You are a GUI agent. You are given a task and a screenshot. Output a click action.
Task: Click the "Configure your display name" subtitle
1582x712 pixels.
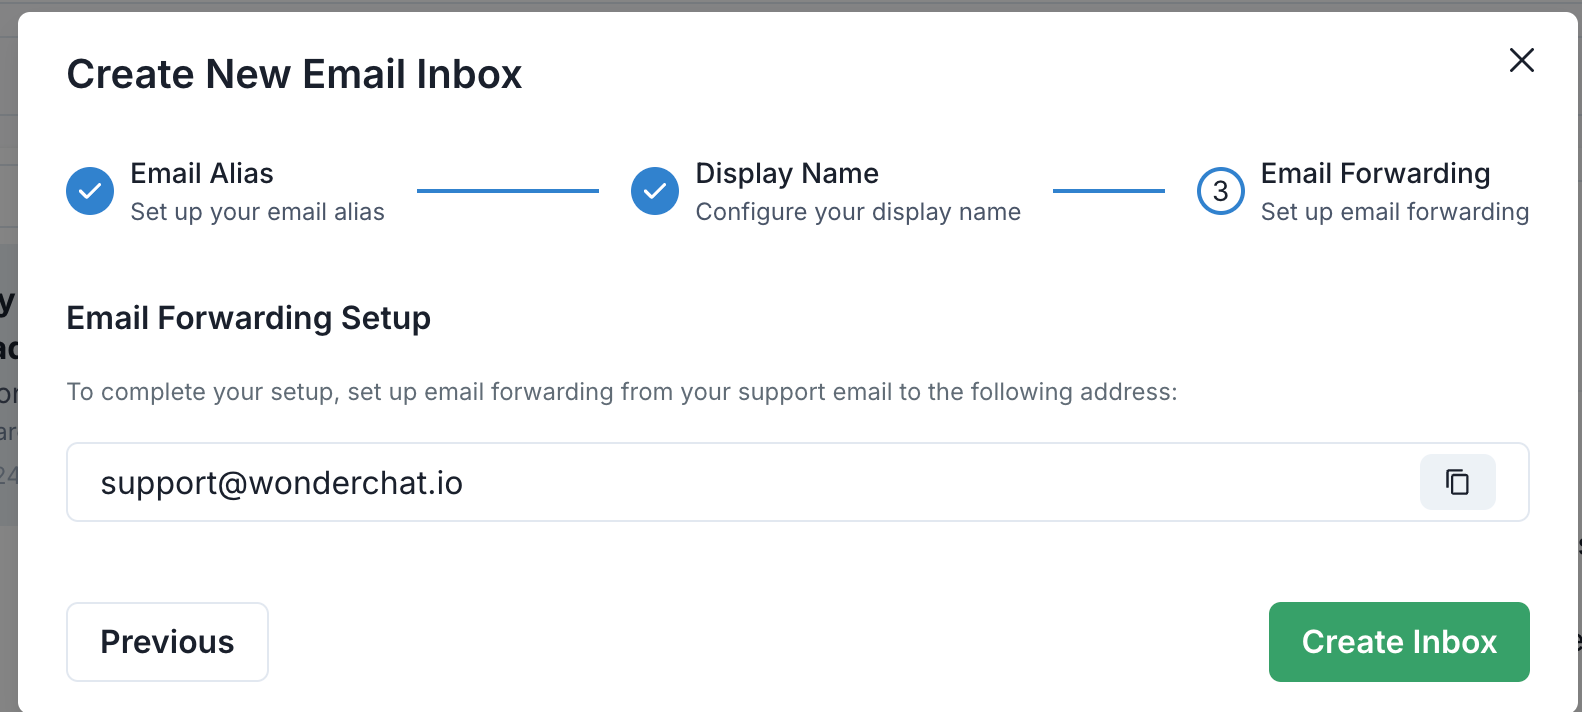coord(858,212)
